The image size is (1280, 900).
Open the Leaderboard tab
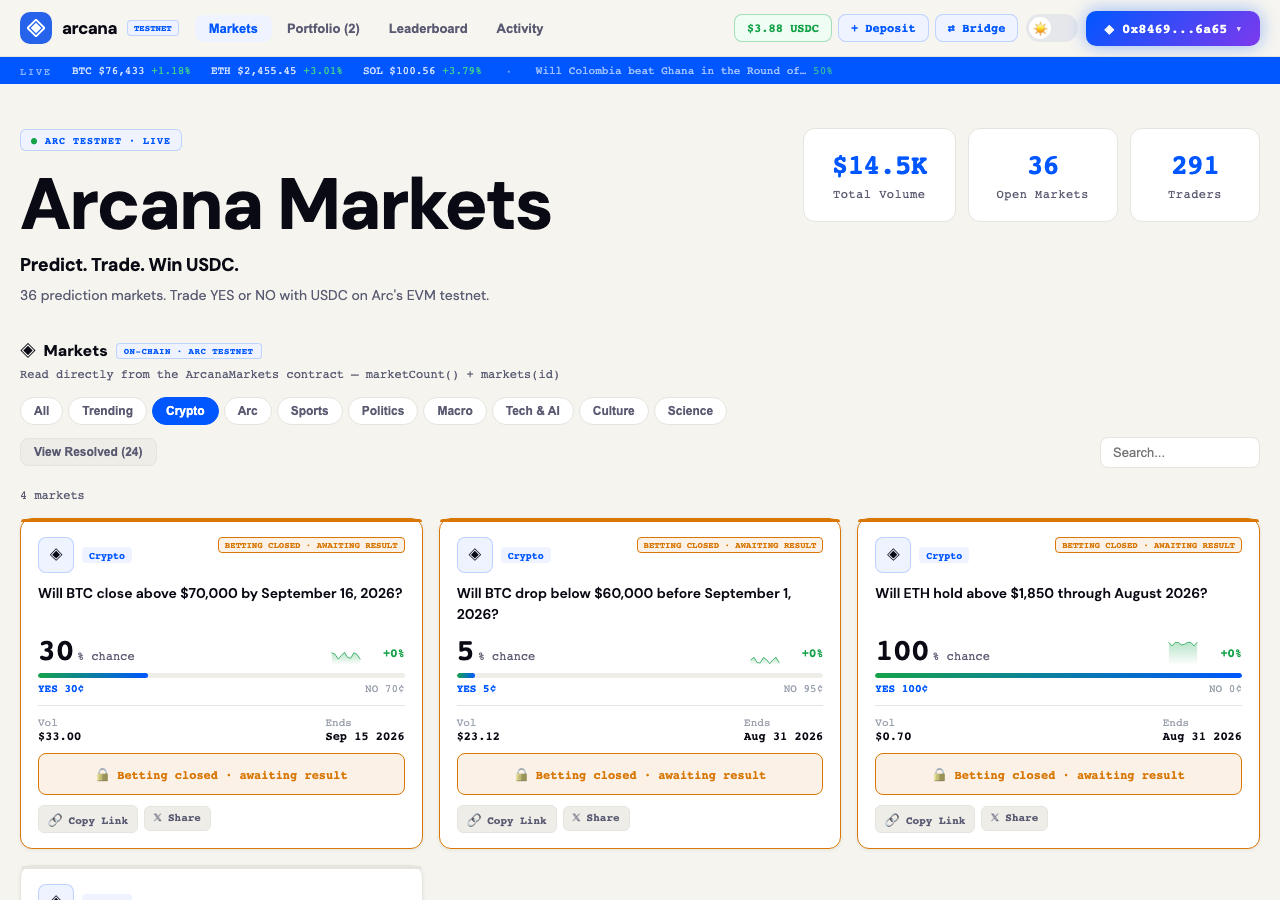(428, 28)
